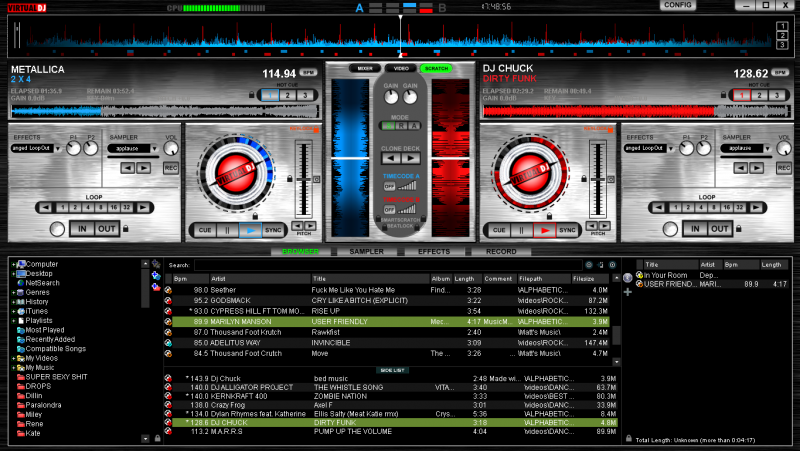
Task: Turn on Timecode B OFF switch
Action: [x=389, y=210]
